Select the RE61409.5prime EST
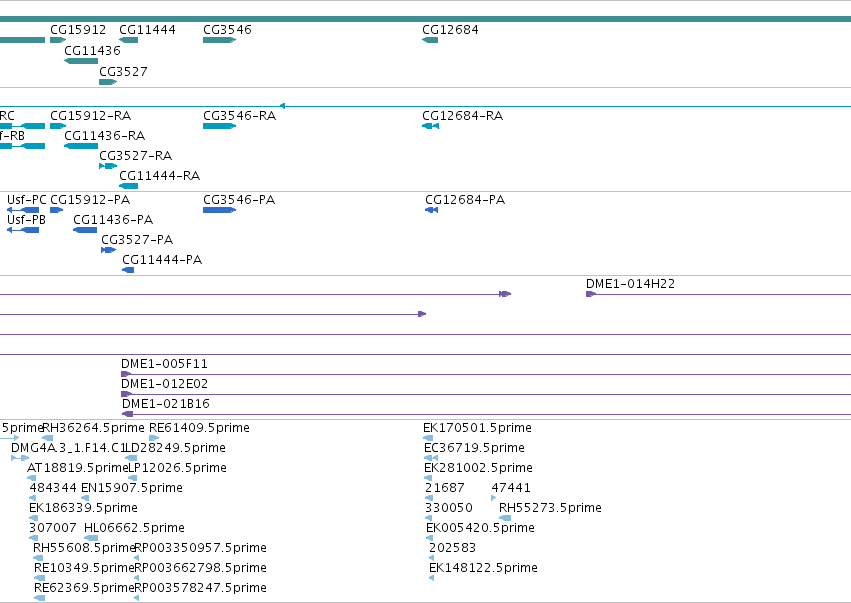This screenshot has width=851, height=603. [154, 438]
